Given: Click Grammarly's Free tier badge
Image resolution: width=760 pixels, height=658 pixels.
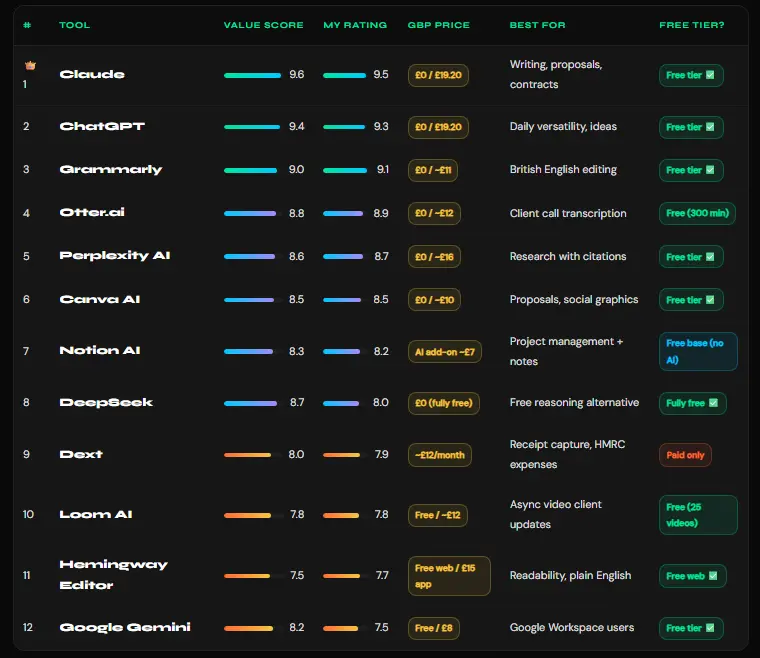Looking at the screenshot, I should pos(691,170).
